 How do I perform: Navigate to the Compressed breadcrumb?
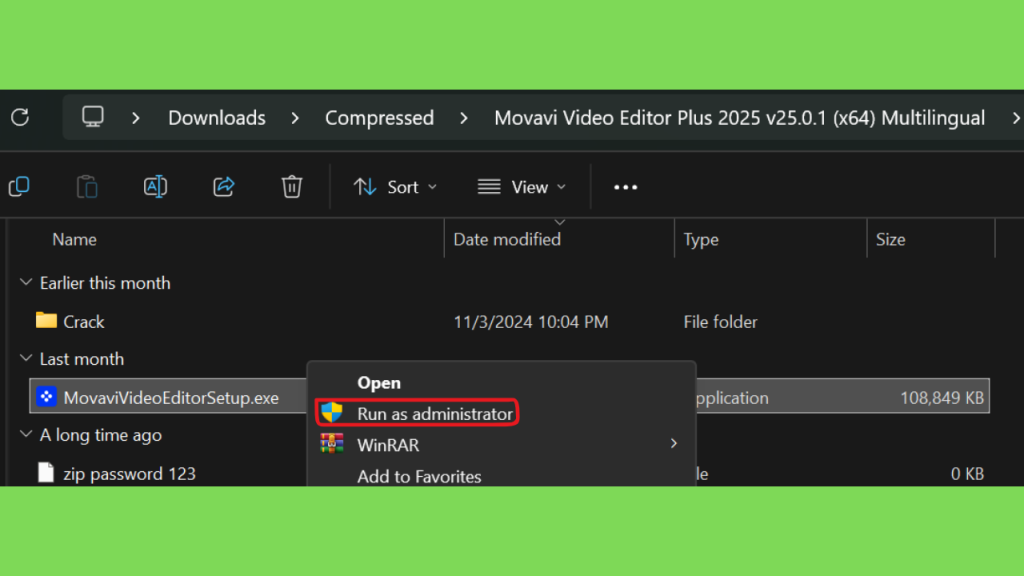(379, 118)
